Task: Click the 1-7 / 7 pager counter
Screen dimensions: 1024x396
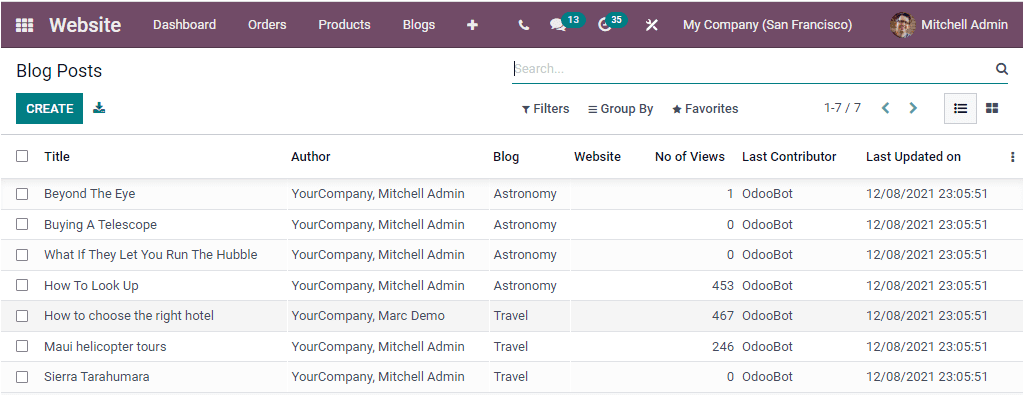Action: point(842,108)
